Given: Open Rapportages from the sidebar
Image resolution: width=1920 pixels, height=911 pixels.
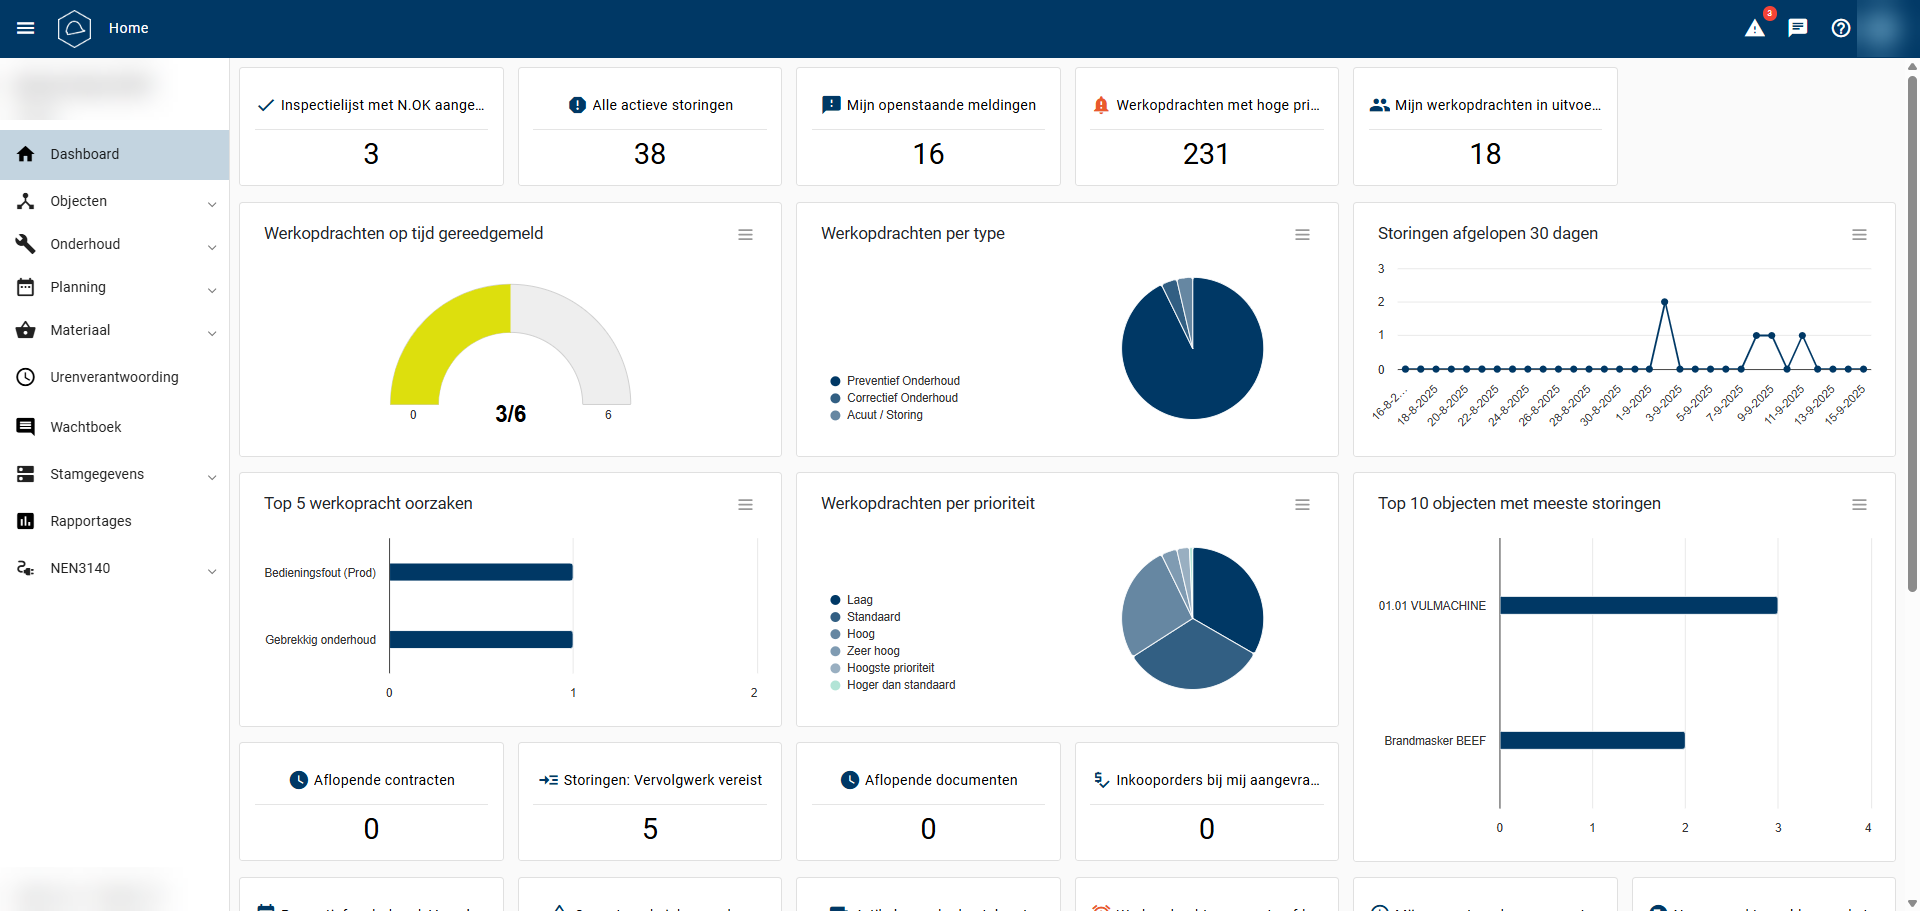Looking at the screenshot, I should [91, 521].
